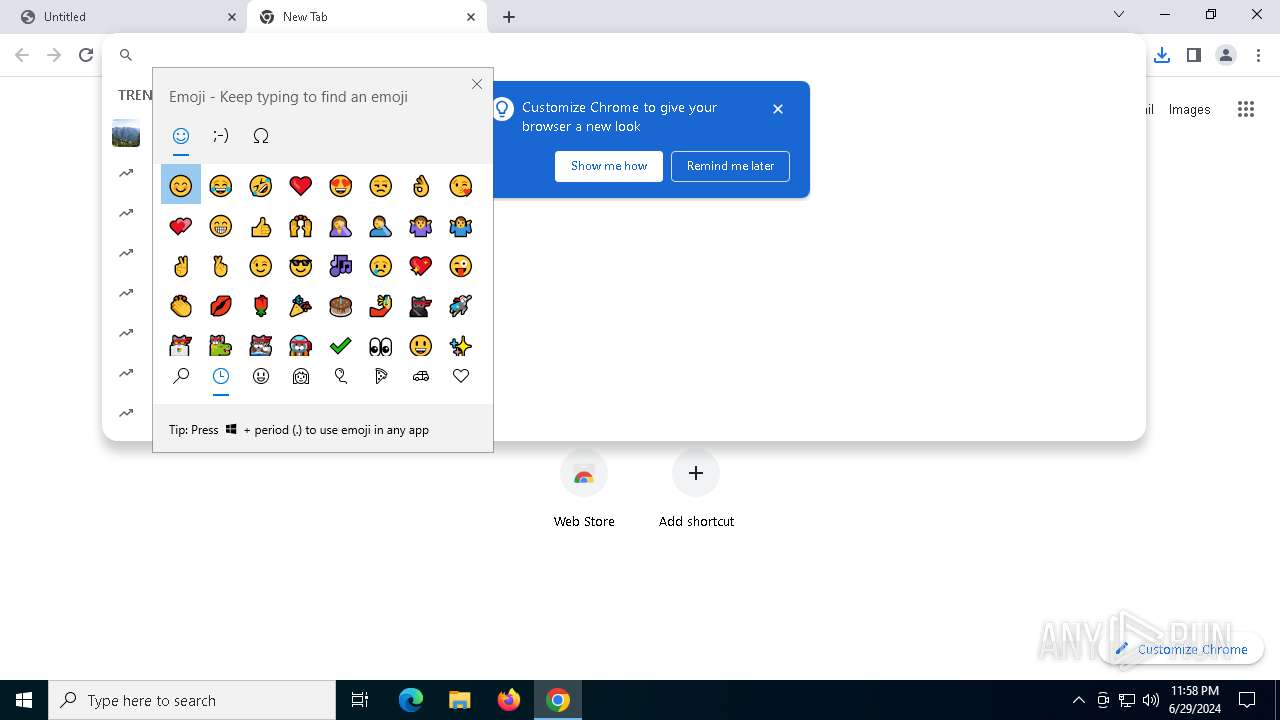Insert the musical notes emoji
The height and width of the screenshot is (720, 1280).
(x=341, y=266)
